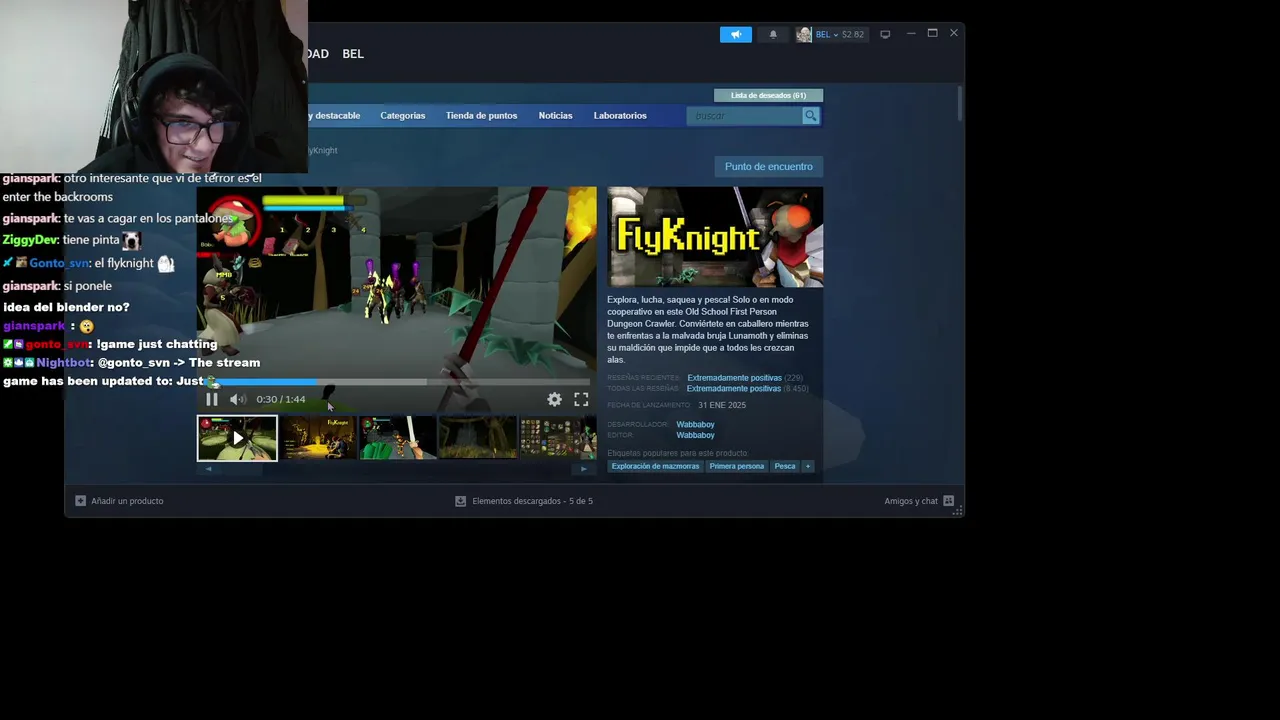1280x720 pixels.
Task: Switch to Big Picture mode via monitor icon
Action: [x=885, y=34]
